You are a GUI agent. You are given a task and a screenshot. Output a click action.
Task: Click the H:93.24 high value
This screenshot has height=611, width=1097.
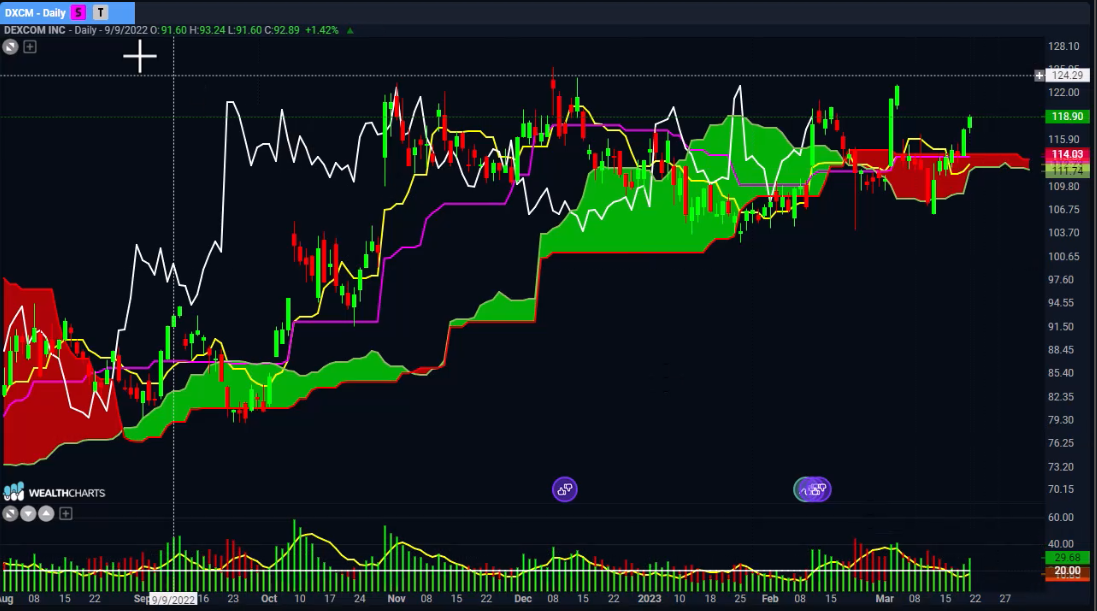click(206, 30)
